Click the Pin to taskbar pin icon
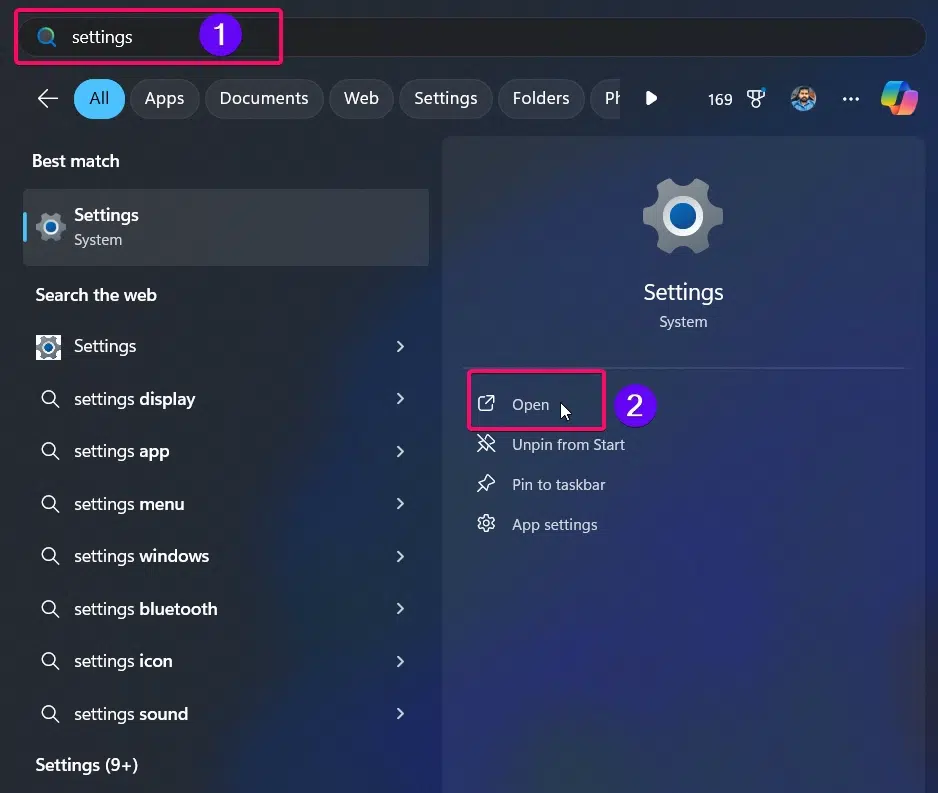 [486, 483]
